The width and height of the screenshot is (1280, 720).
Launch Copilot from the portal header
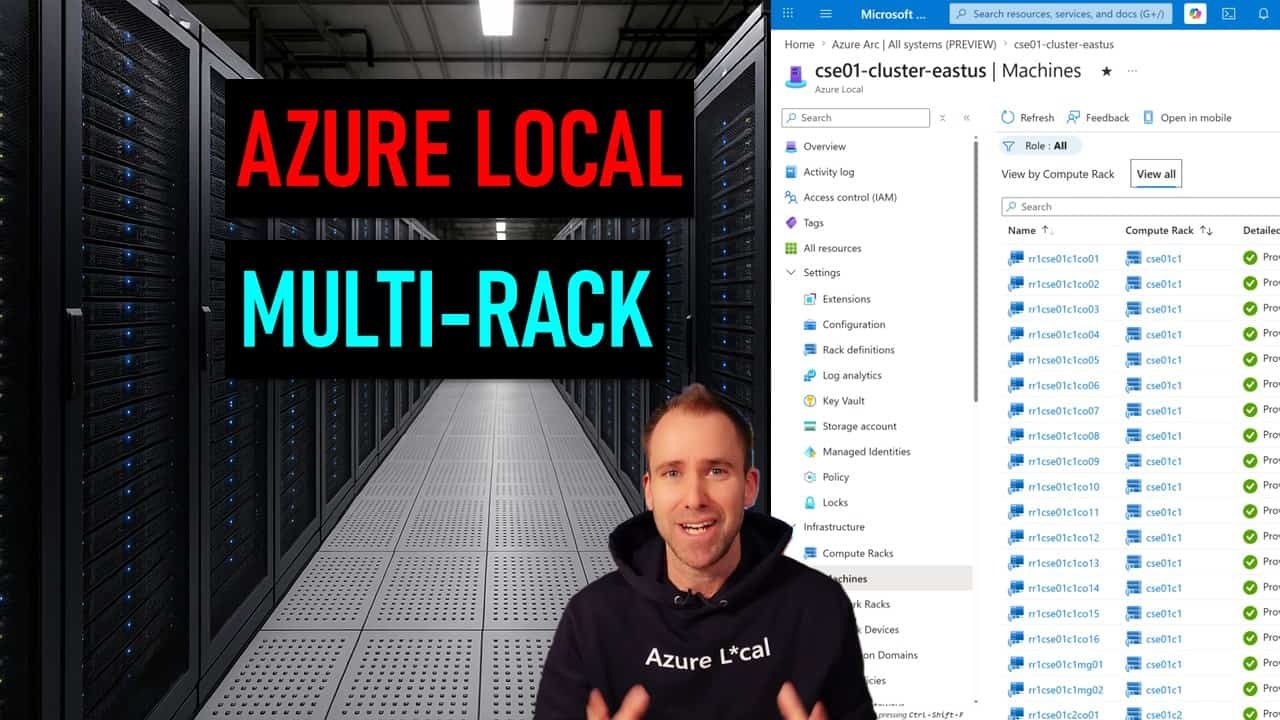tap(1194, 14)
